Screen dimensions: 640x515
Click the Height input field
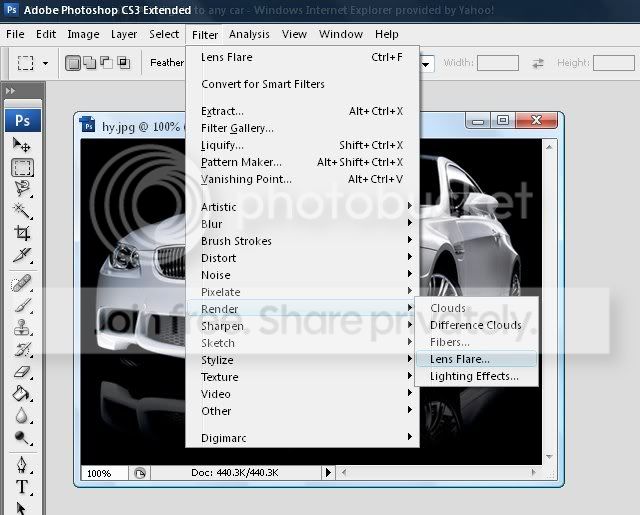tap(614, 63)
